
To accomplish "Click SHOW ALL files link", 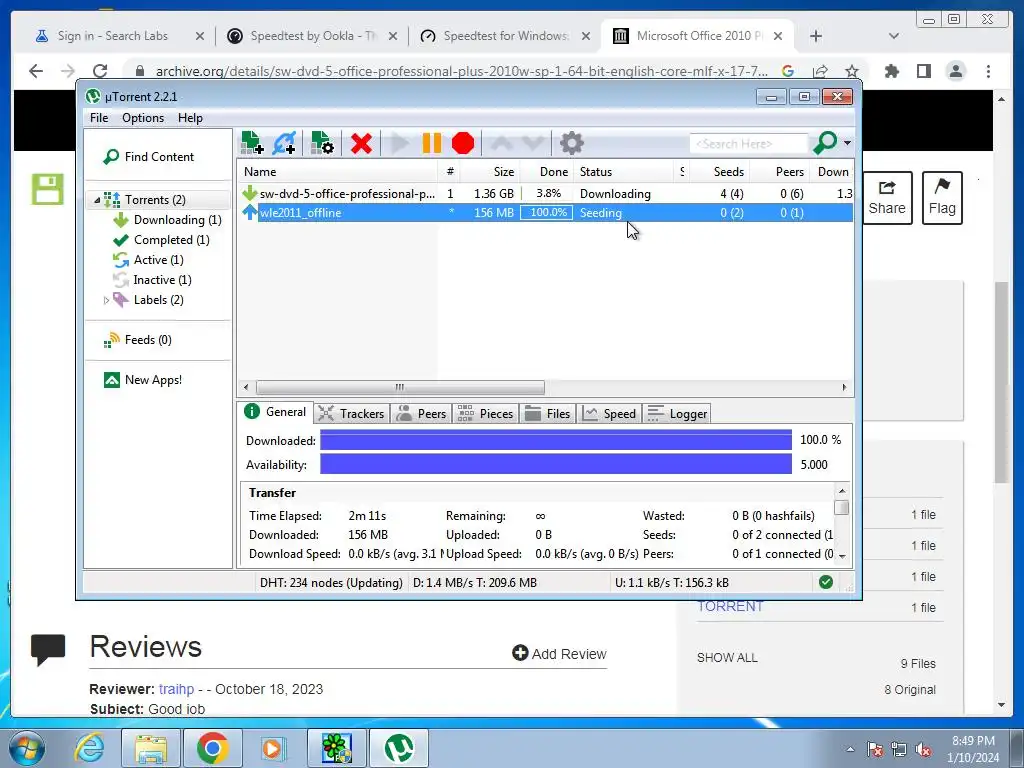I will click(x=727, y=658).
